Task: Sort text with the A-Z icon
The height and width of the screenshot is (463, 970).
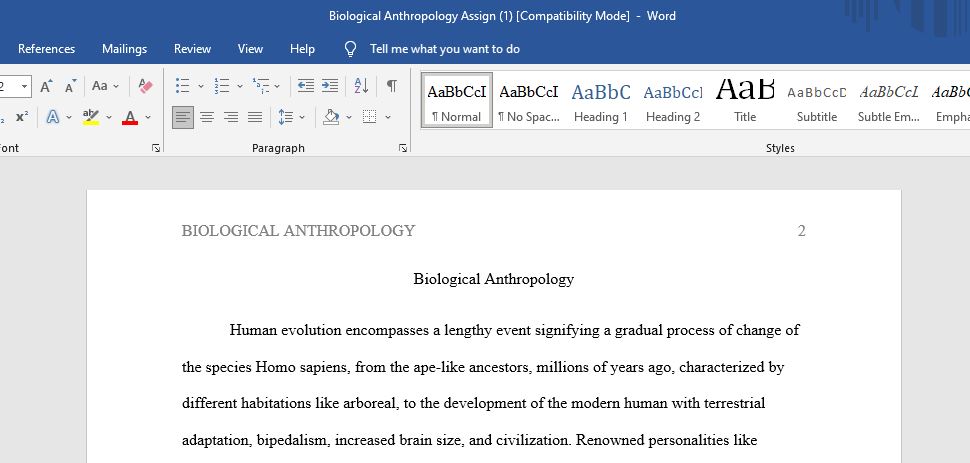Action: [361, 86]
